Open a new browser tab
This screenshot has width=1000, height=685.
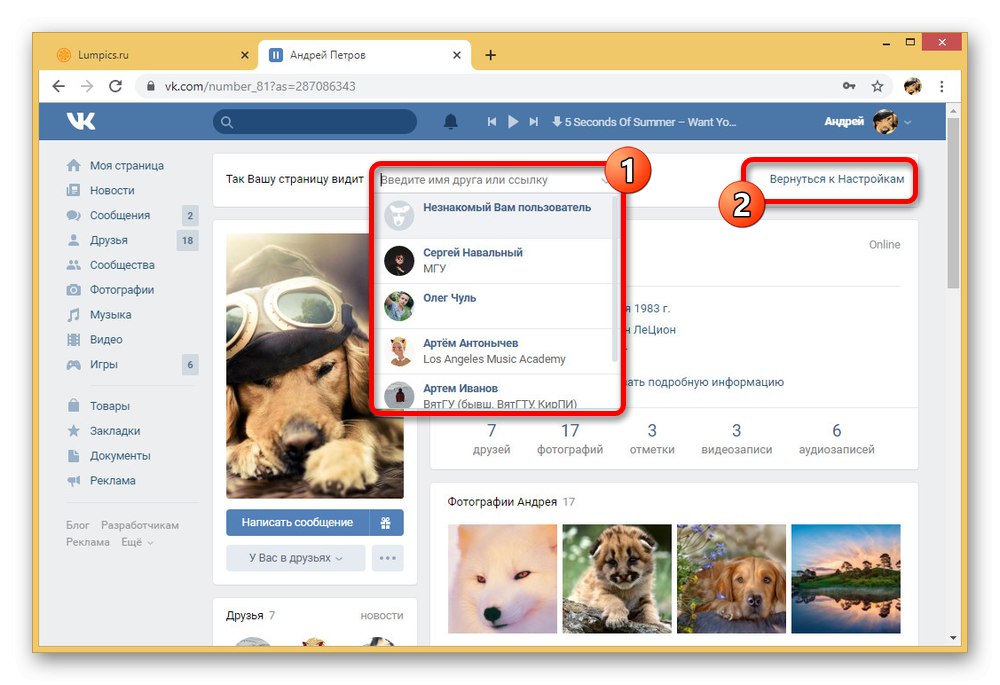[x=490, y=55]
